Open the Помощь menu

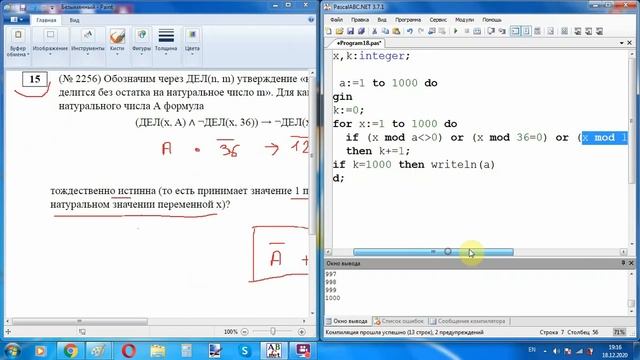(x=492, y=20)
